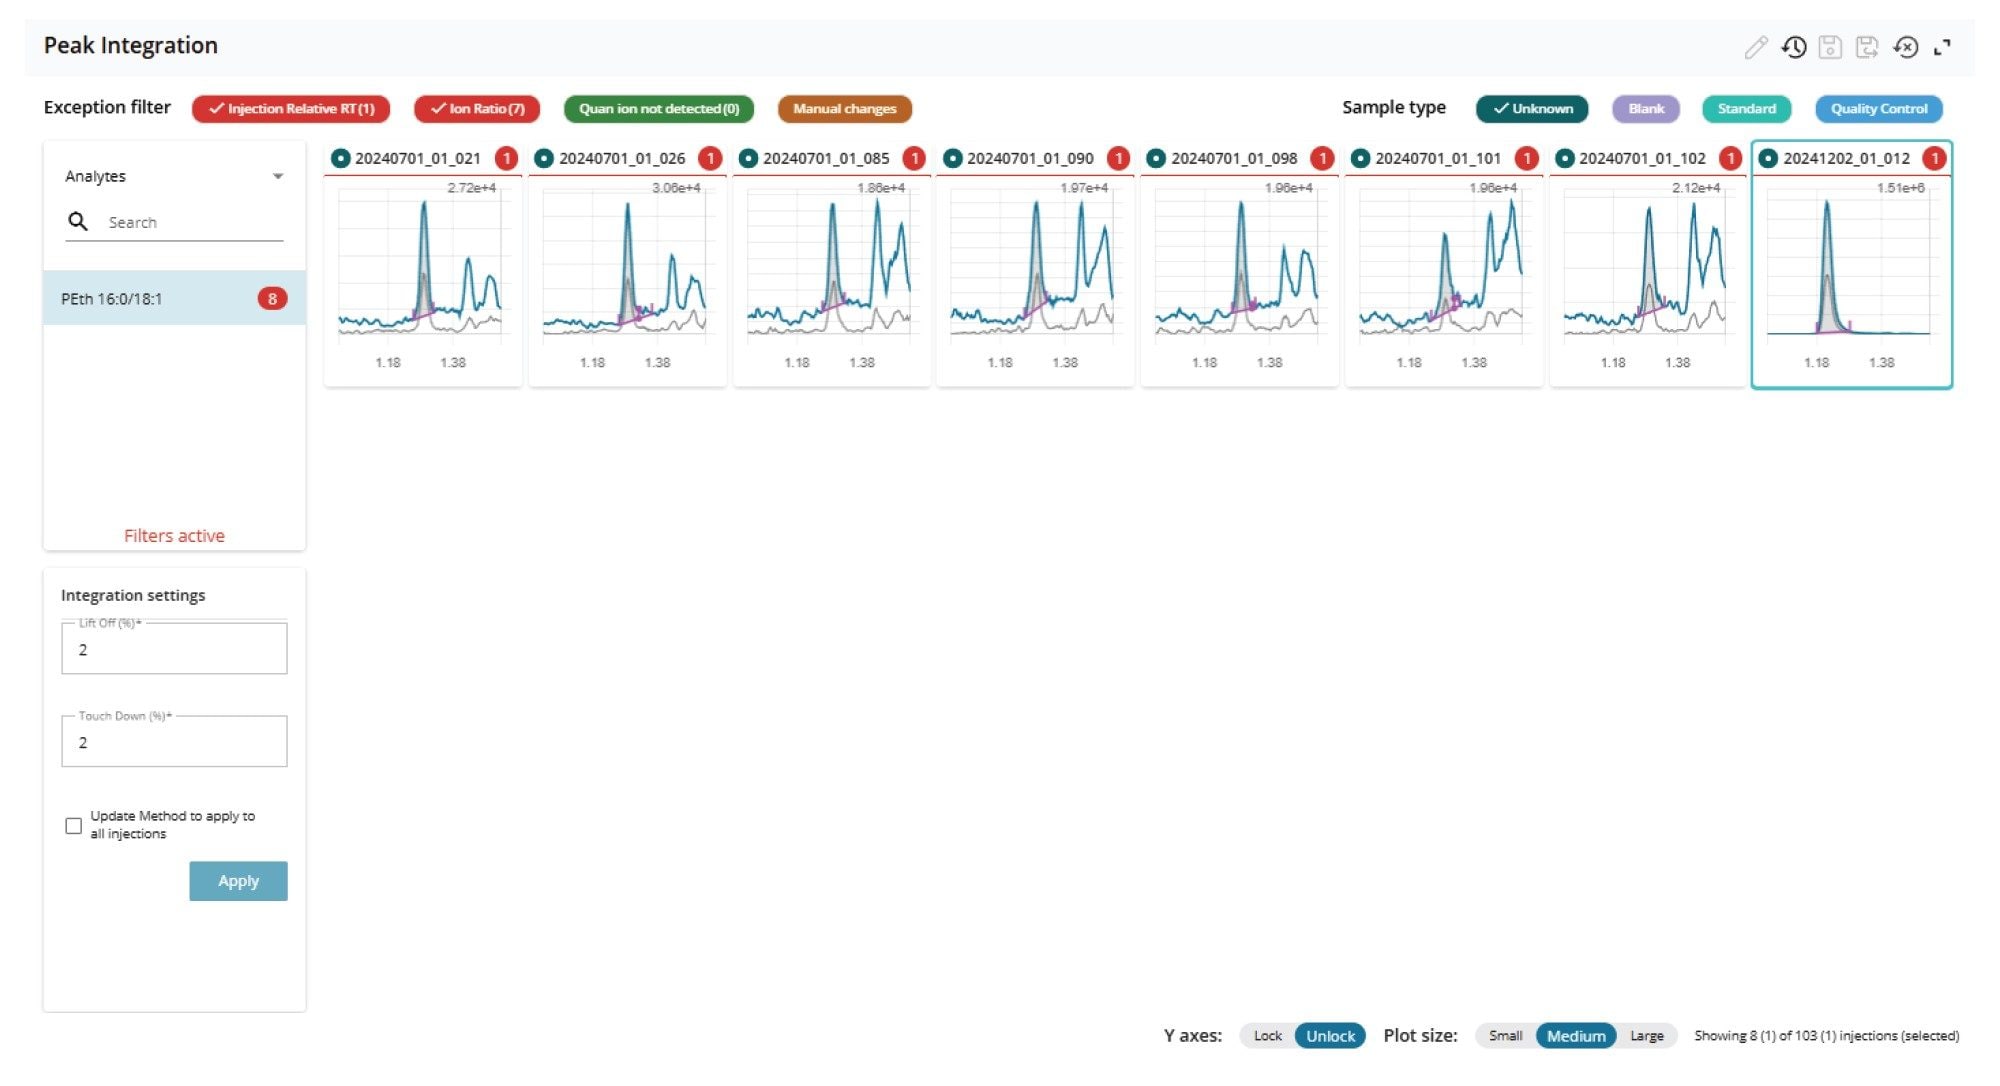2000x1086 pixels.
Task: Toggle Quan ion not detected (0) filter
Action: [x=659, y=108]
